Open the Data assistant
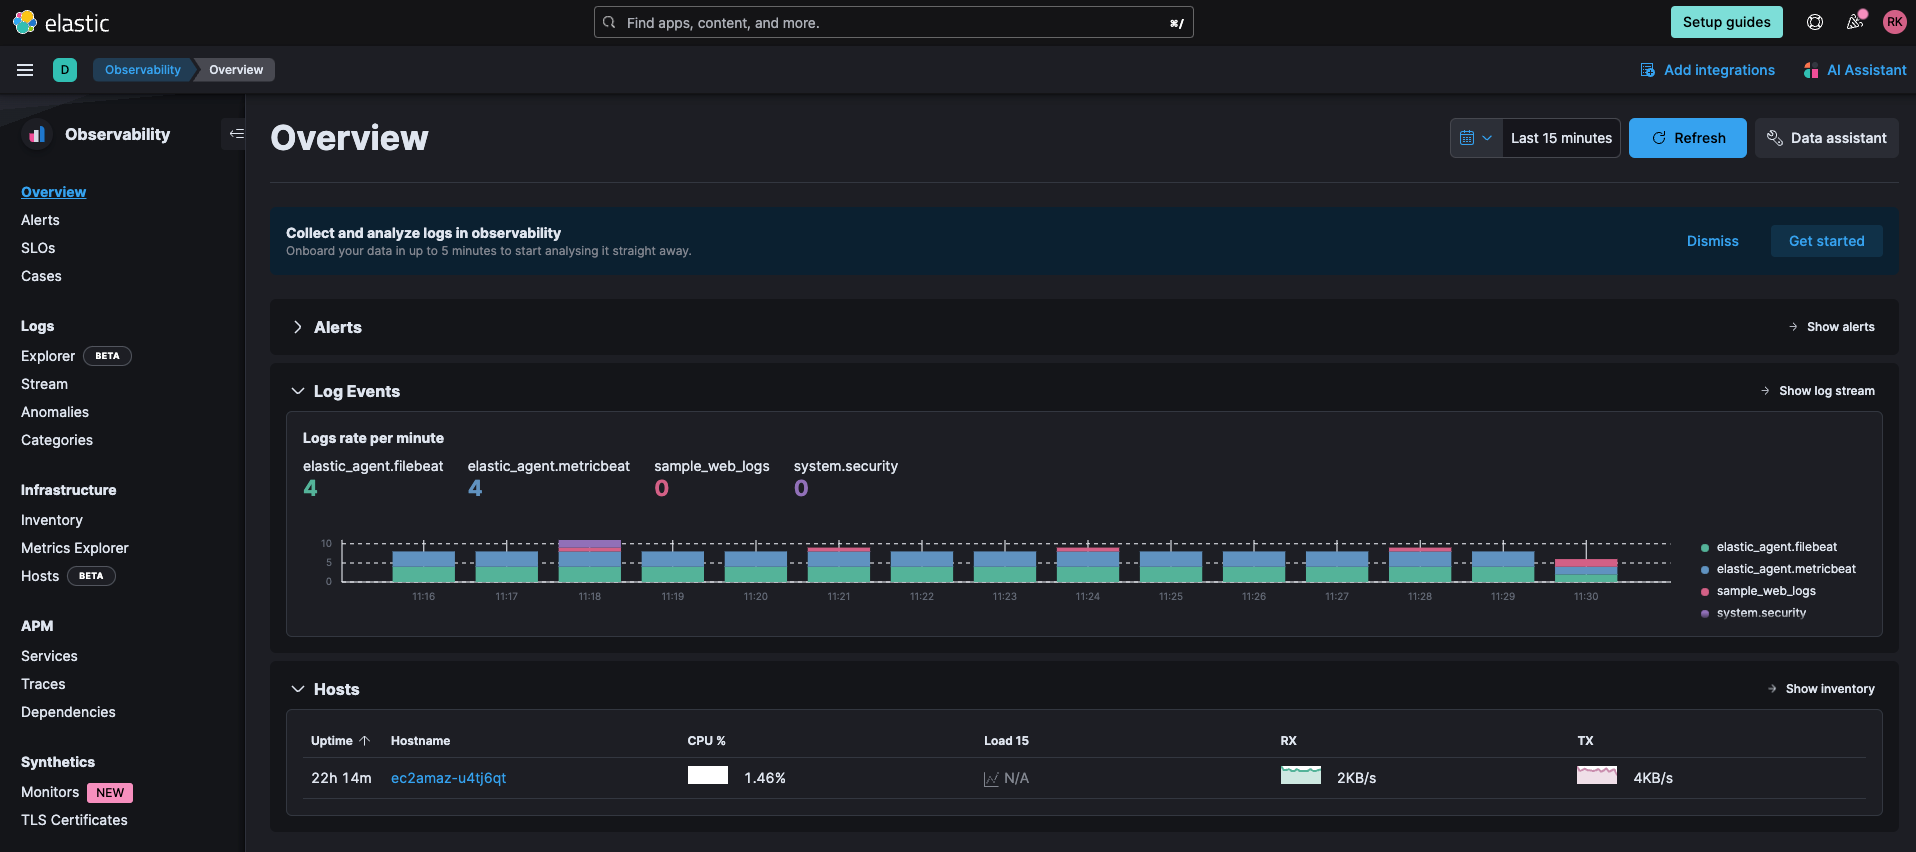The width and height of the screenshot is (1916, 852). pyautogui.click(x=1827, y=138)
